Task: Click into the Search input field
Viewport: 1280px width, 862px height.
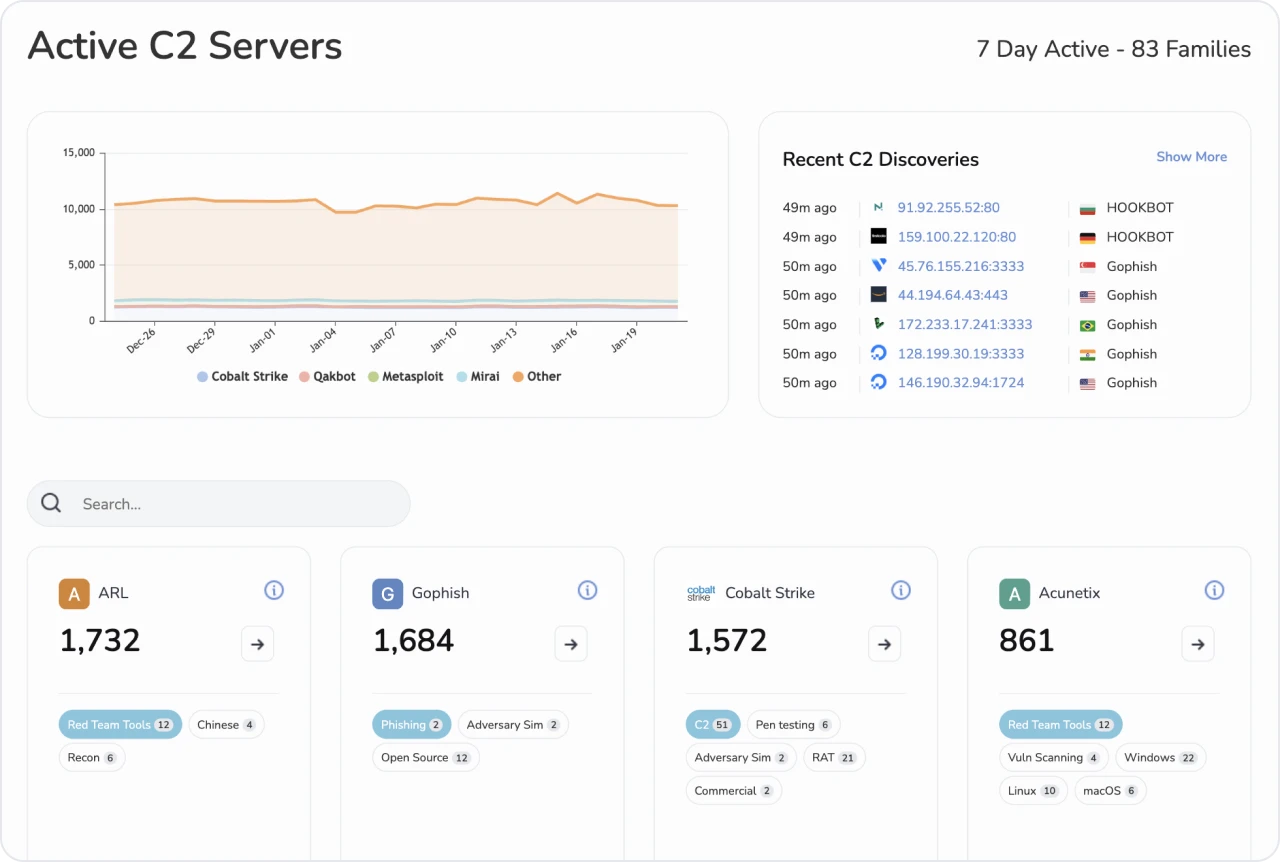Action: pos(218,503)
